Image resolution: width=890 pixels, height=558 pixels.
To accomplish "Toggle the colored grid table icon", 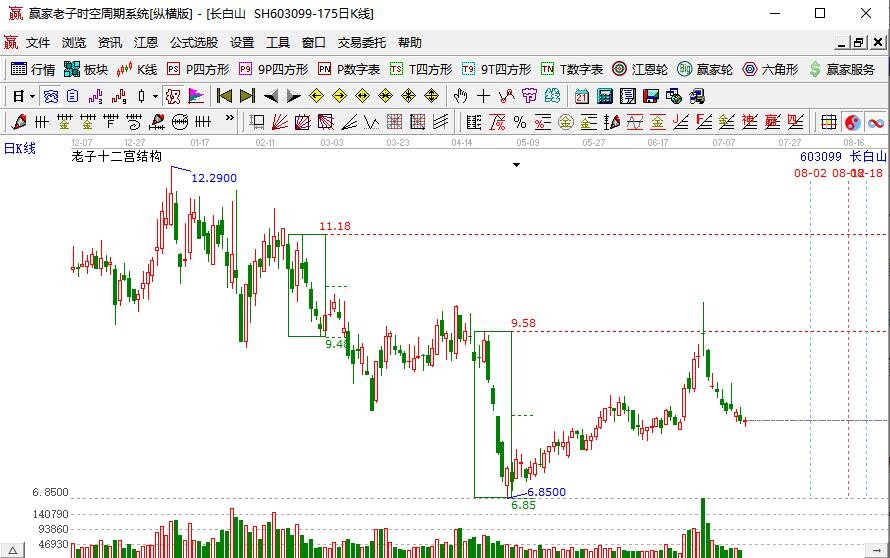I will tap(829, 122).
